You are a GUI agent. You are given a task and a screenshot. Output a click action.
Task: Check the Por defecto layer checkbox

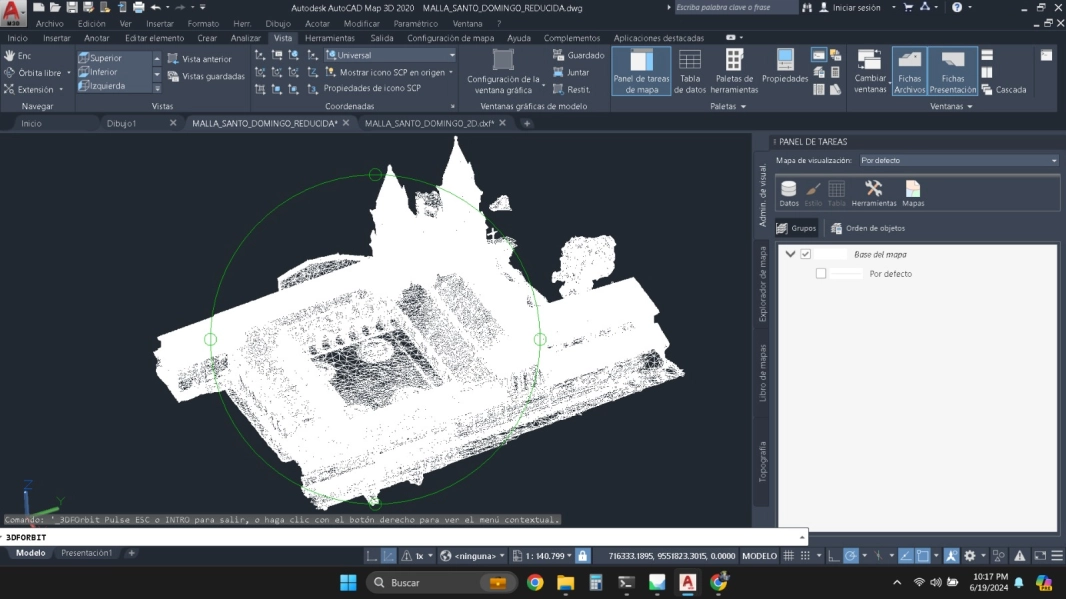821,273
